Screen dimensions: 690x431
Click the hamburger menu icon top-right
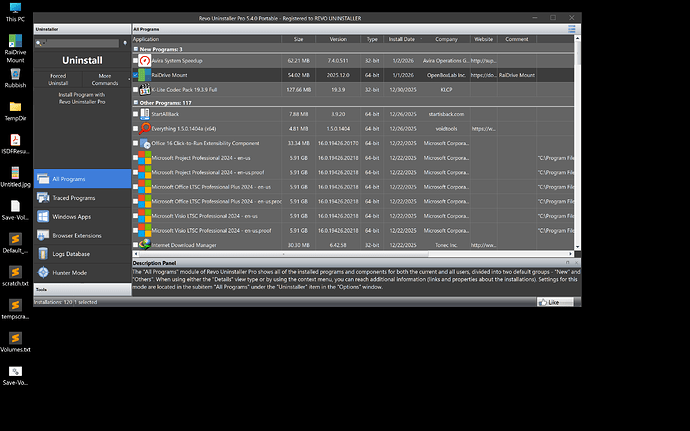[572, 29]
